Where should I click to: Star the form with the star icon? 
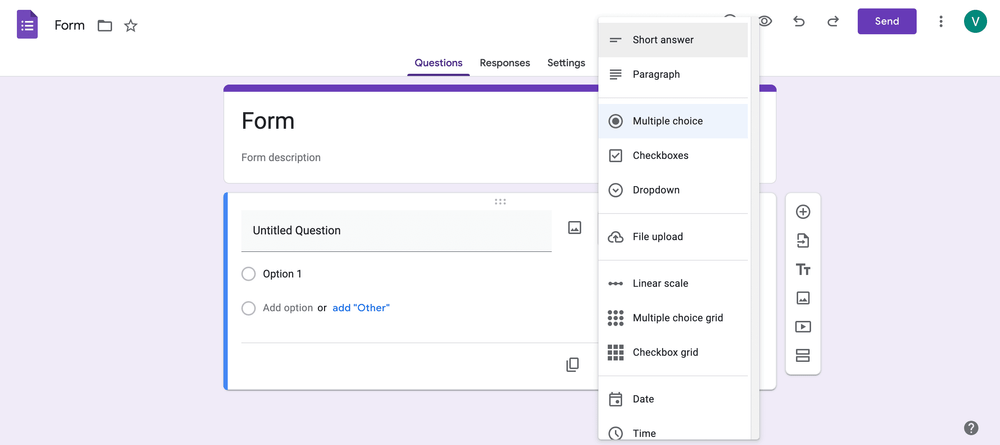[131, 26]
